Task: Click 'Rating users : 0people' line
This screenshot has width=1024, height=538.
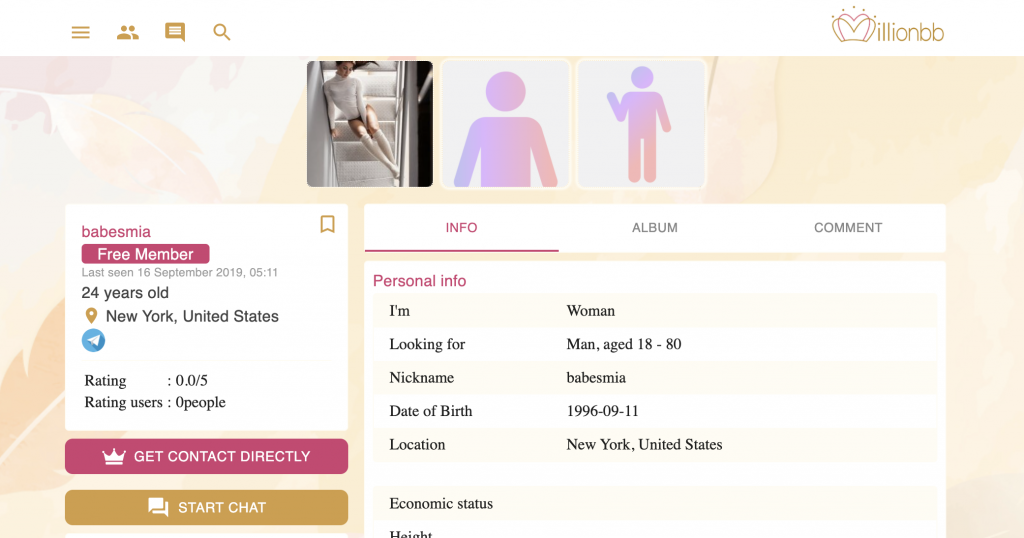Action: [155, 402]
